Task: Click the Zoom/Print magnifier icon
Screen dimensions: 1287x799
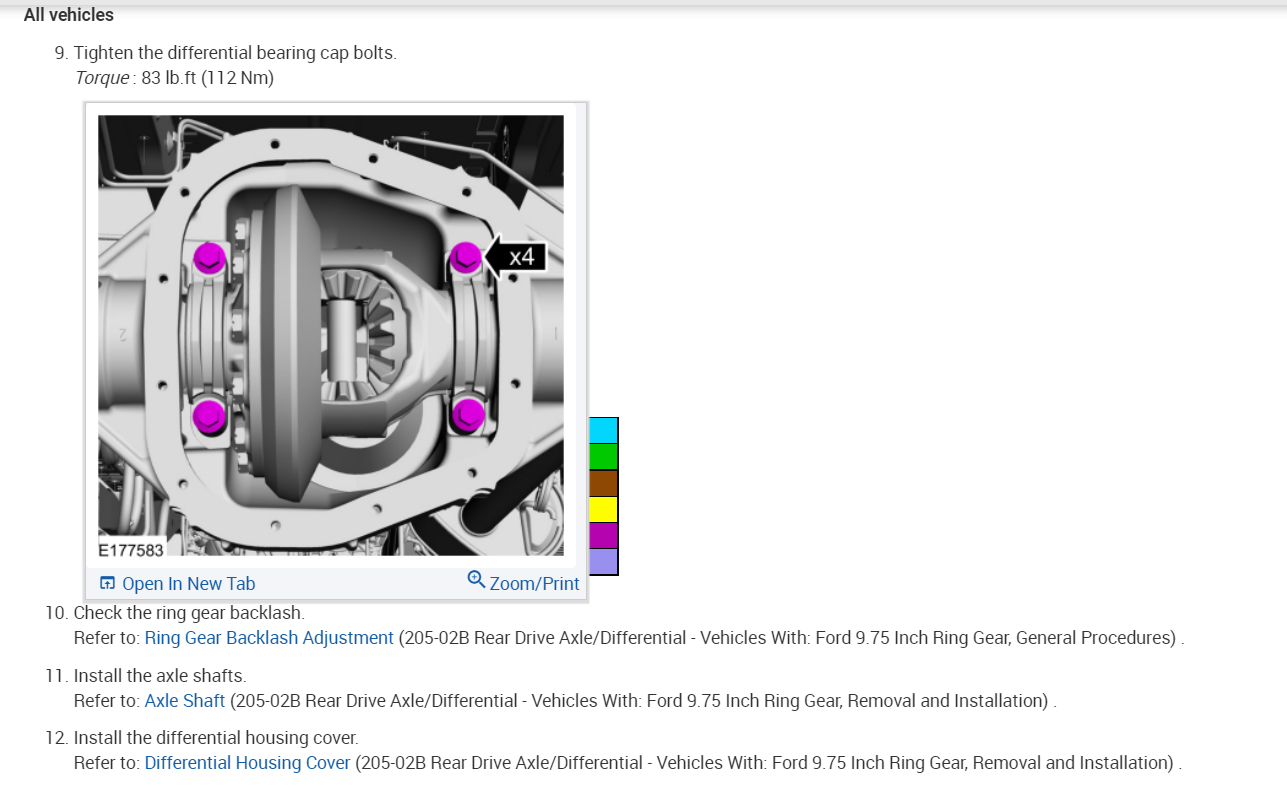Action: [476, 580]
